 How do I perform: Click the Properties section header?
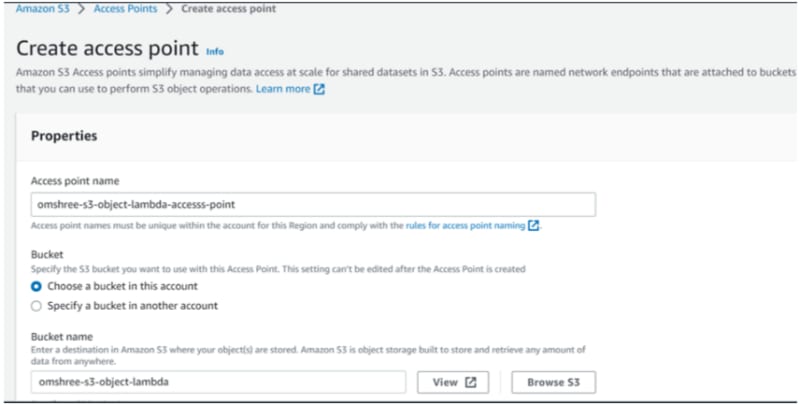click(64, 136)
